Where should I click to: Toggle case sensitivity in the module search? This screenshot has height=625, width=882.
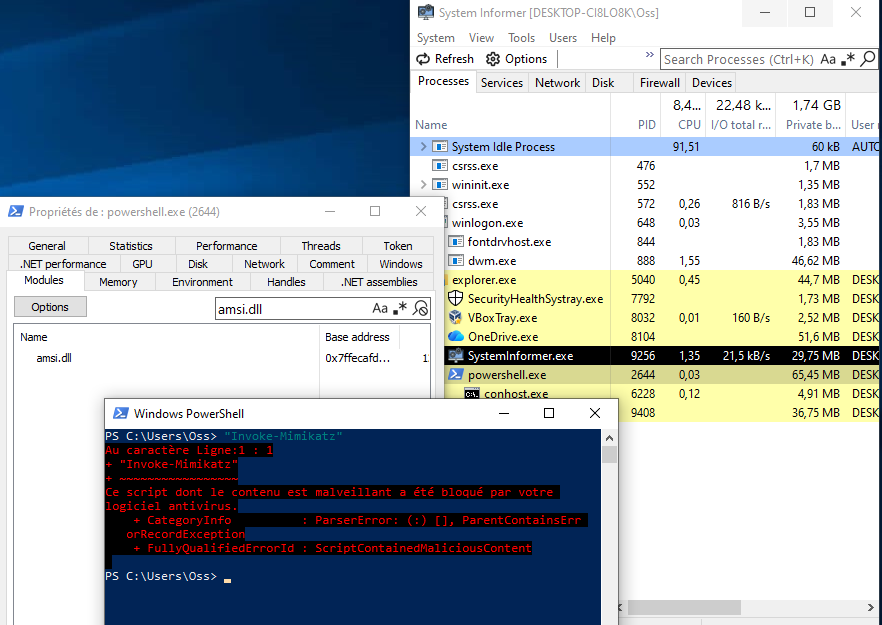[380, 308]
